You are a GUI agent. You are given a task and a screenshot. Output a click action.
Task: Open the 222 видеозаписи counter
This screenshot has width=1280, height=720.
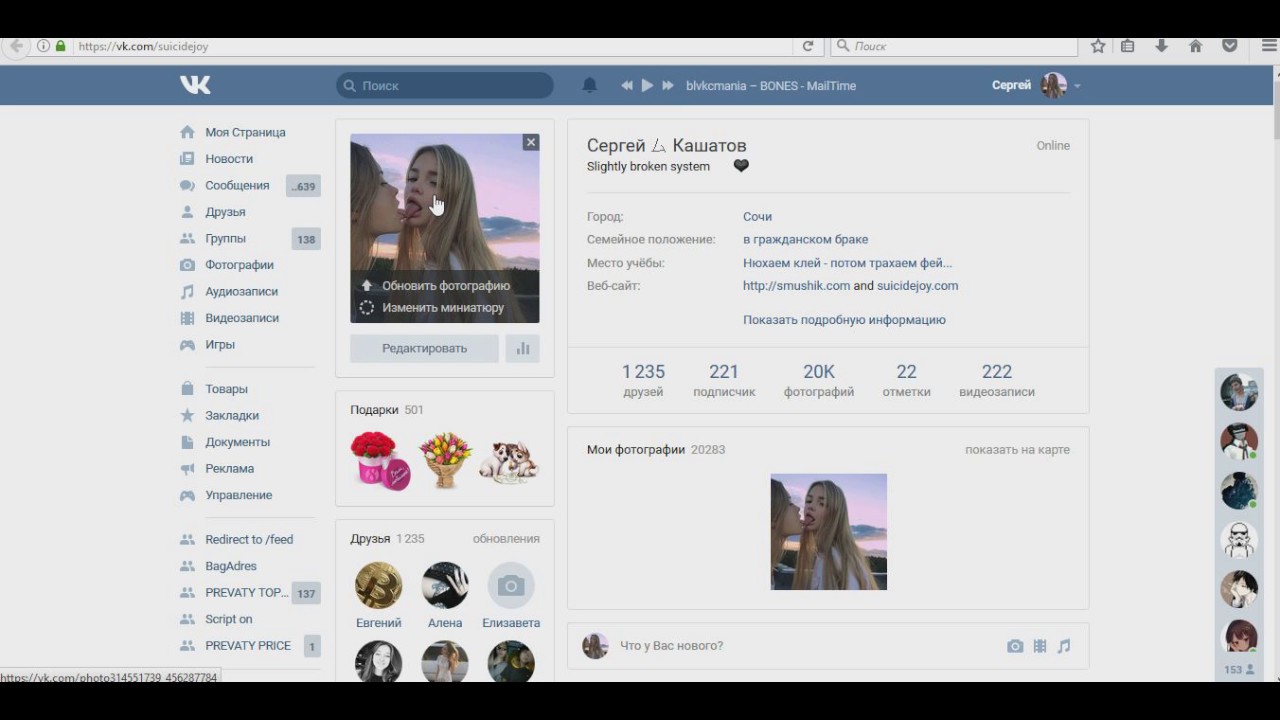[997, 380]
